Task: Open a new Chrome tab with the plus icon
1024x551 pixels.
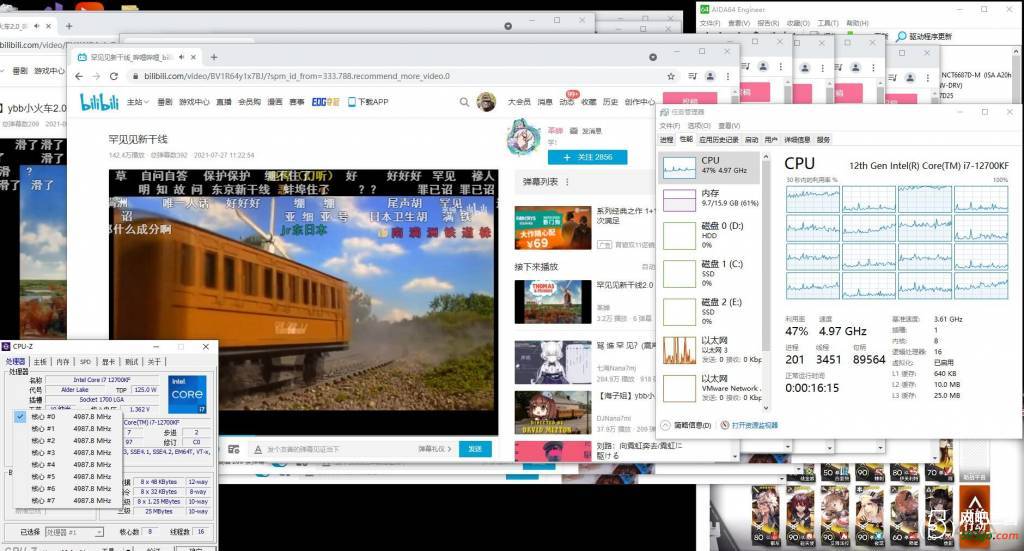Action: tap(214, 57)
